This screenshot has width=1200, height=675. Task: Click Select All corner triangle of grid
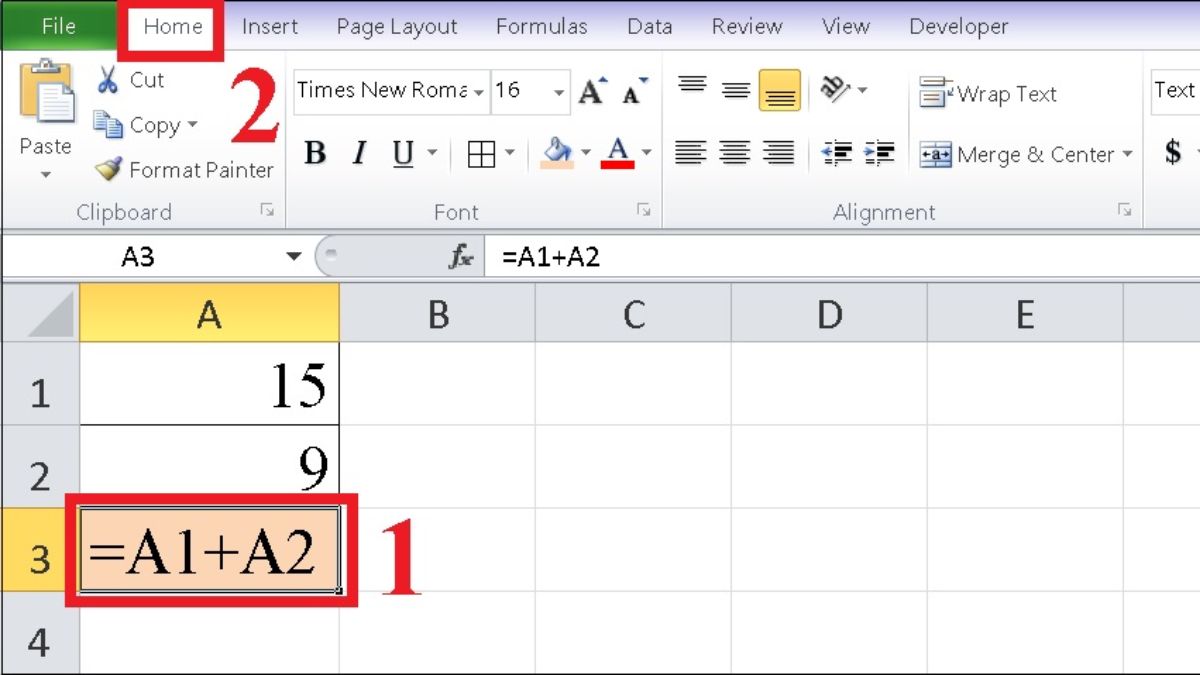click(x=51, y=315)
